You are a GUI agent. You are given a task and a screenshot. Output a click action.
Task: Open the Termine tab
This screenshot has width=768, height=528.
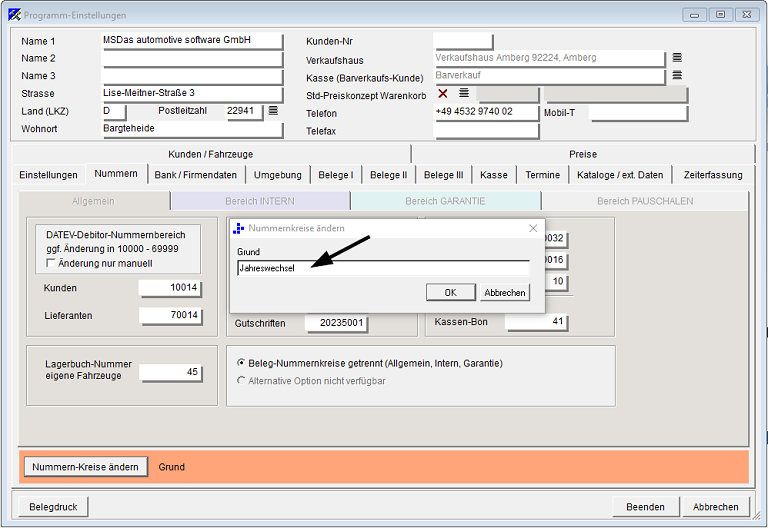click(x=543, y=175)
